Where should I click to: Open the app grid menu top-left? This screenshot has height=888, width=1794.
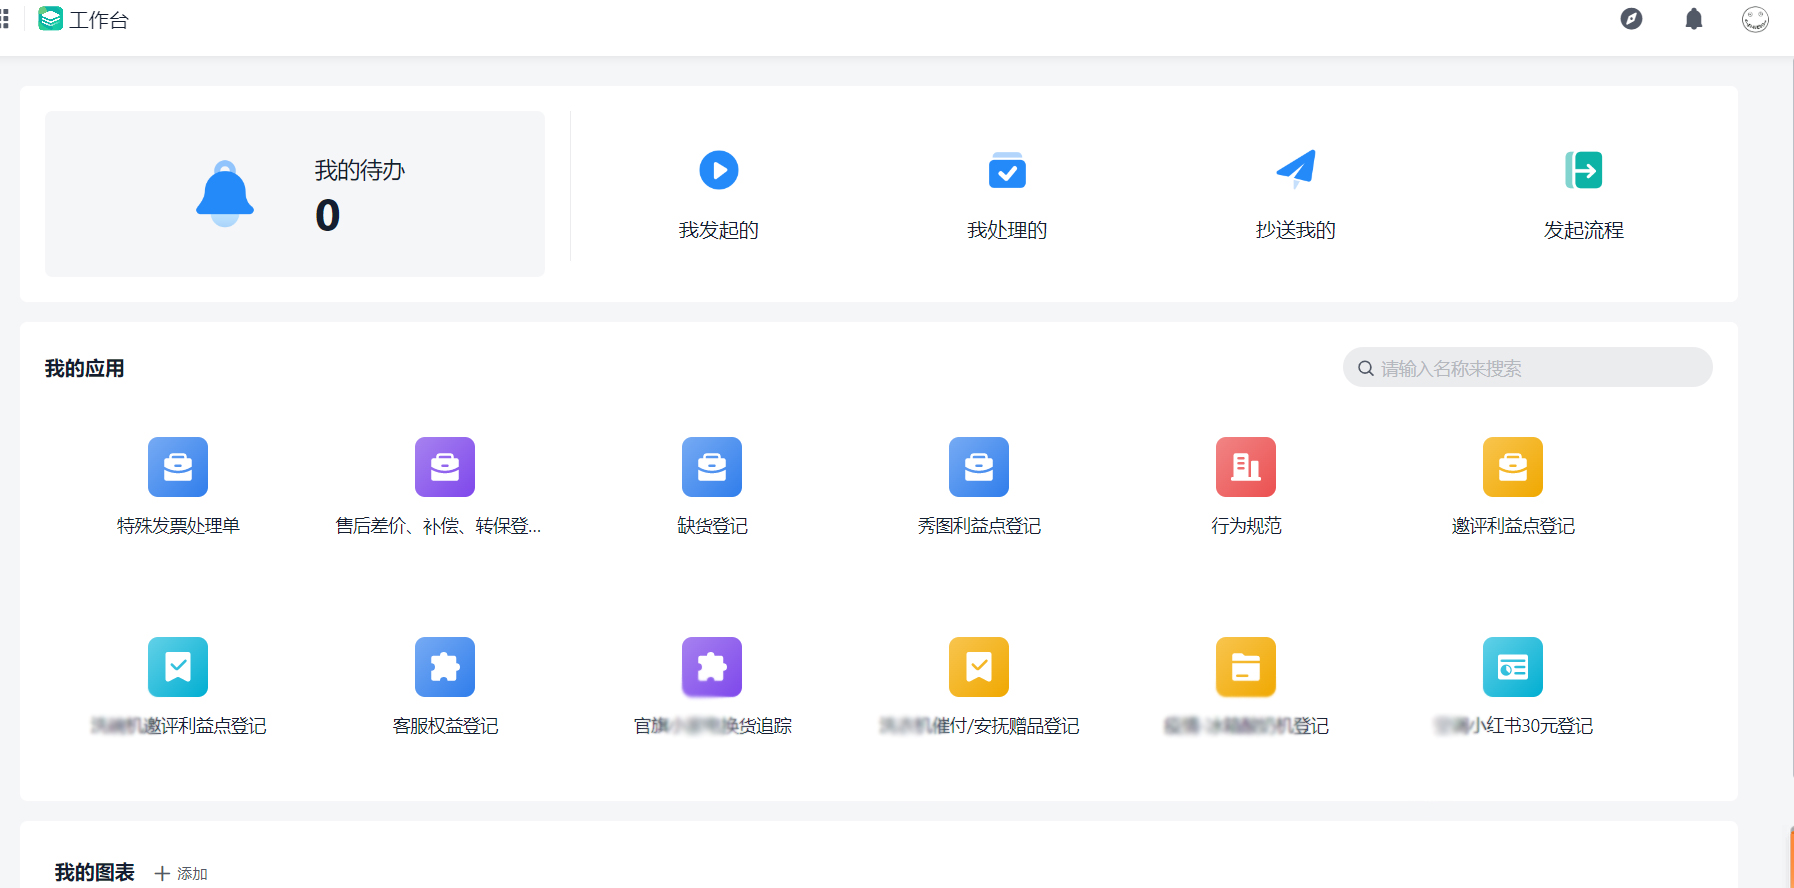[x=5, y=19]
